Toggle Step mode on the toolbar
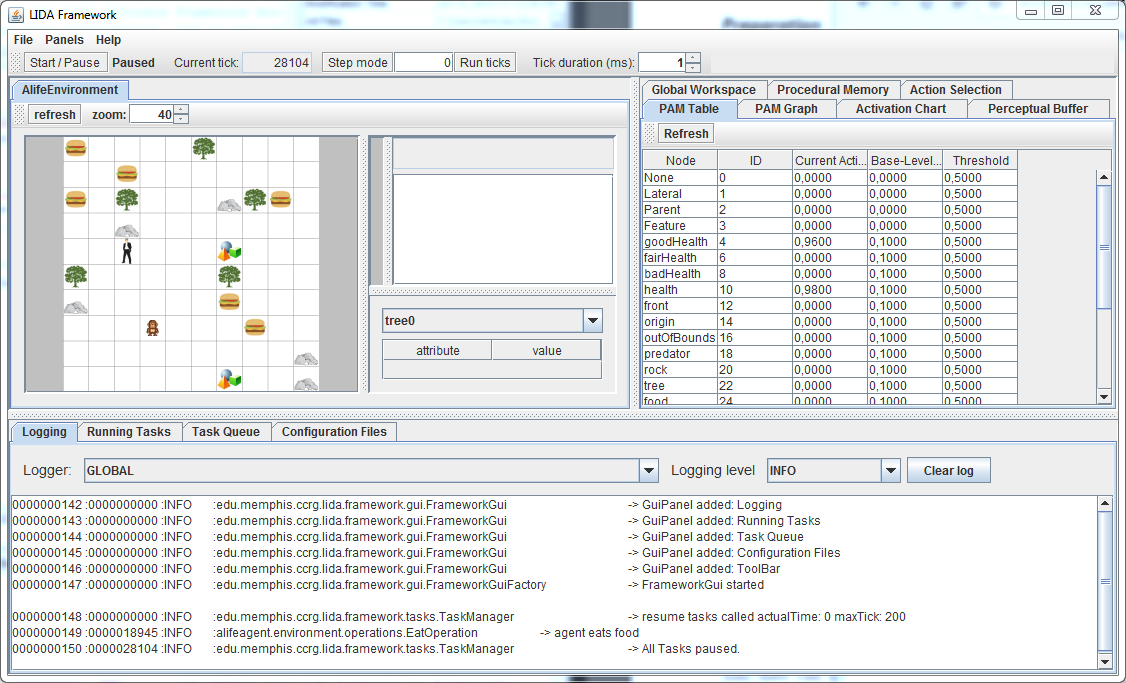Viewport: 1126px width, 683px height. 357,63
